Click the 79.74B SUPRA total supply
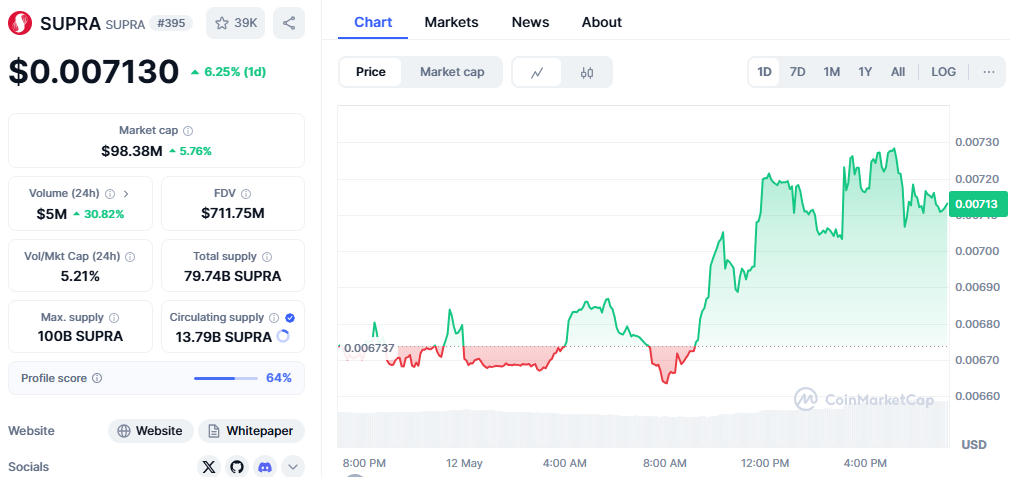 [233, 276]
